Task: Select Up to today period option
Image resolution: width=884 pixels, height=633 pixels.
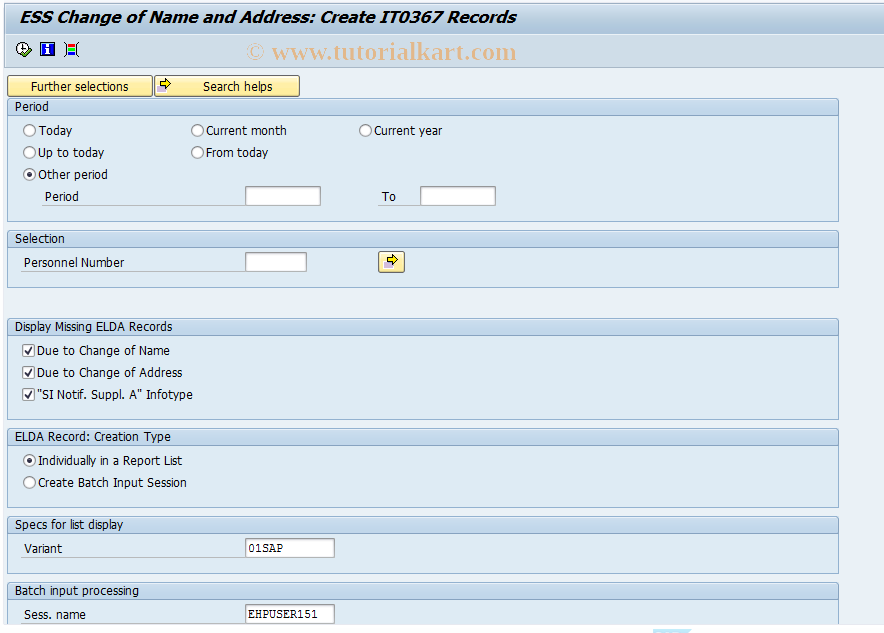Action: (x=30, y=152)
